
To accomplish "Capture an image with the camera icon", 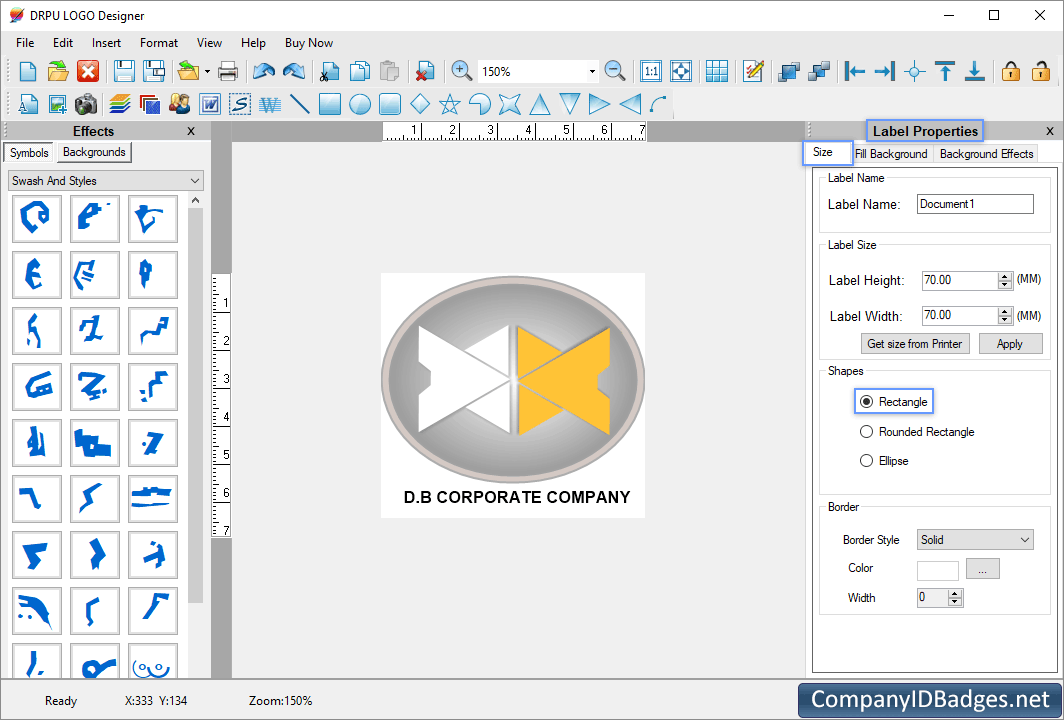I will pos(86,104).
